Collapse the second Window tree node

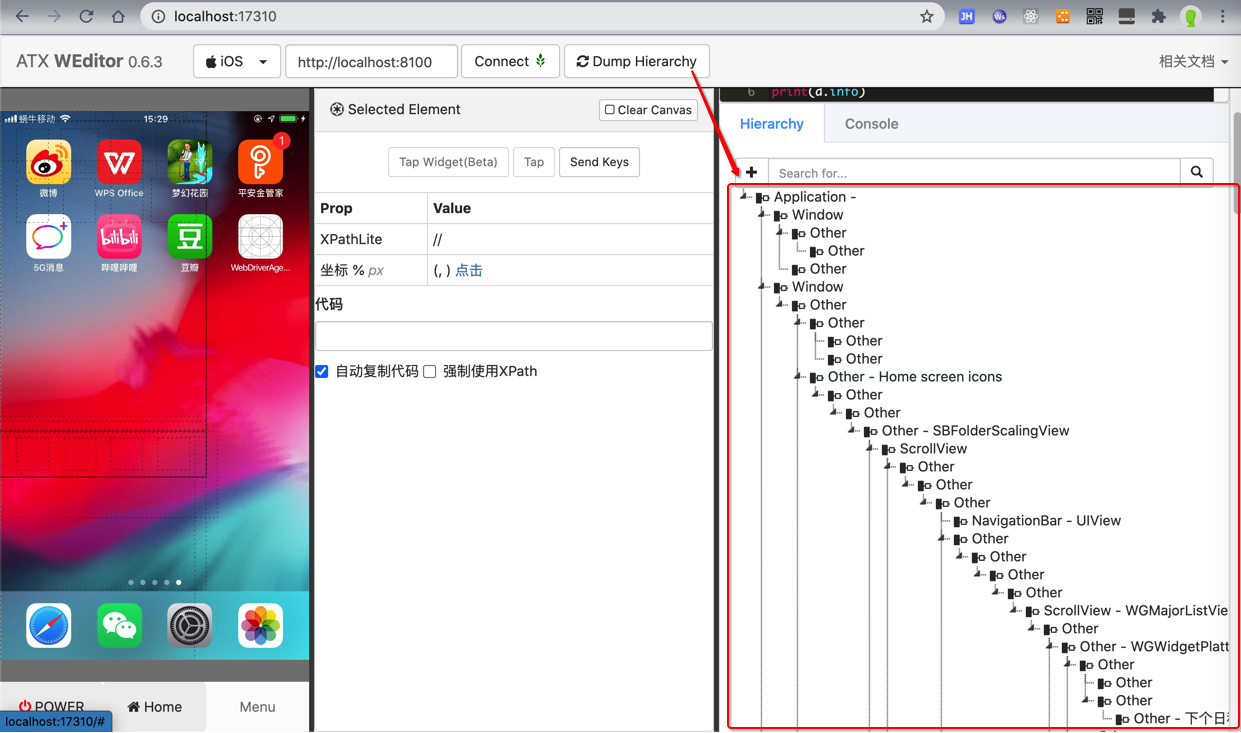tap(762, 286)
